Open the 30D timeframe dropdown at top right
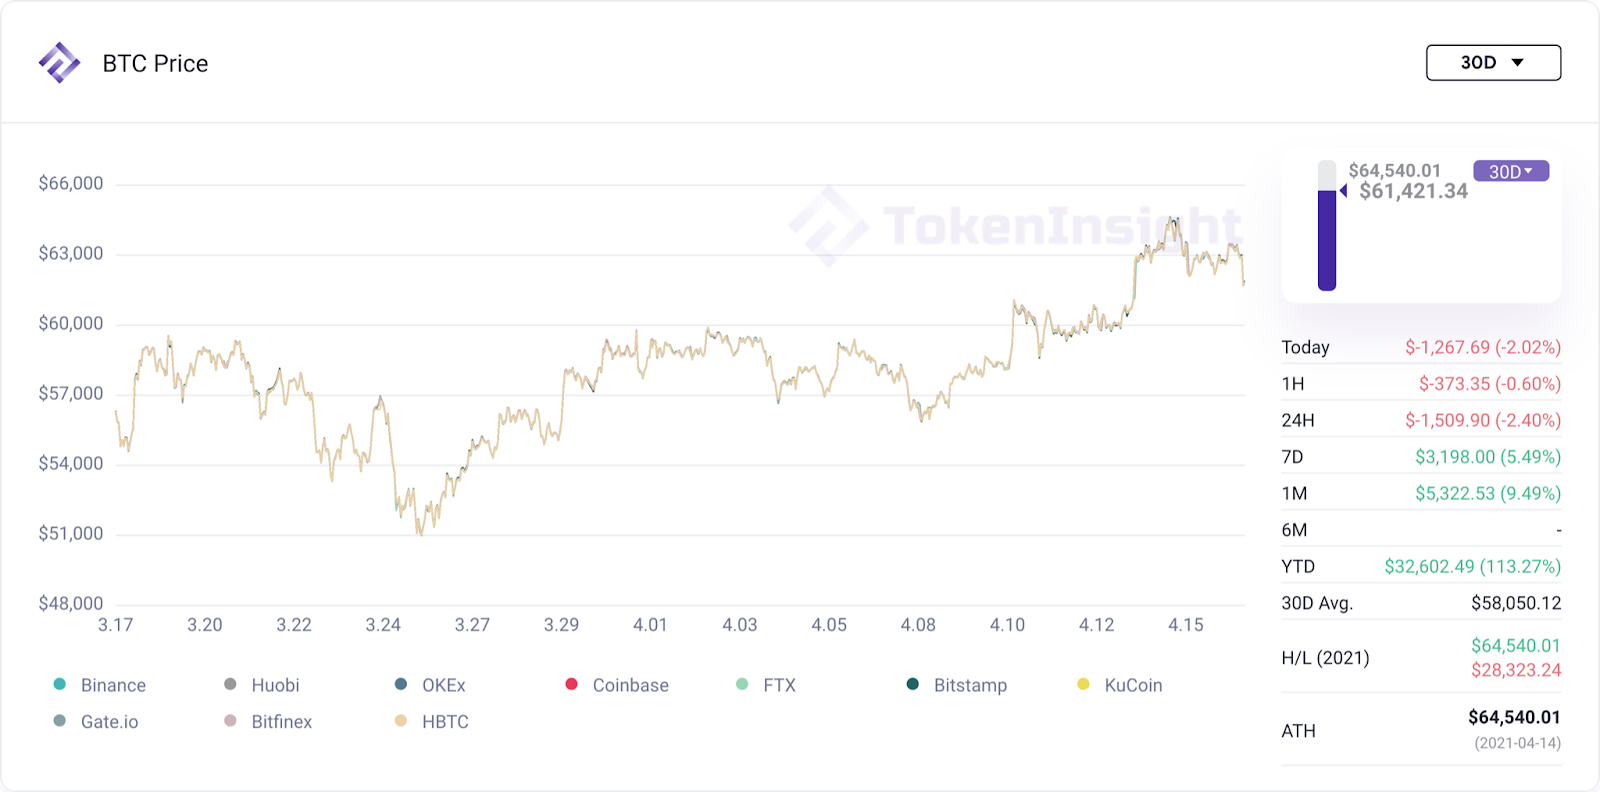The image size is (1600, 792). tap(1493, 63)
